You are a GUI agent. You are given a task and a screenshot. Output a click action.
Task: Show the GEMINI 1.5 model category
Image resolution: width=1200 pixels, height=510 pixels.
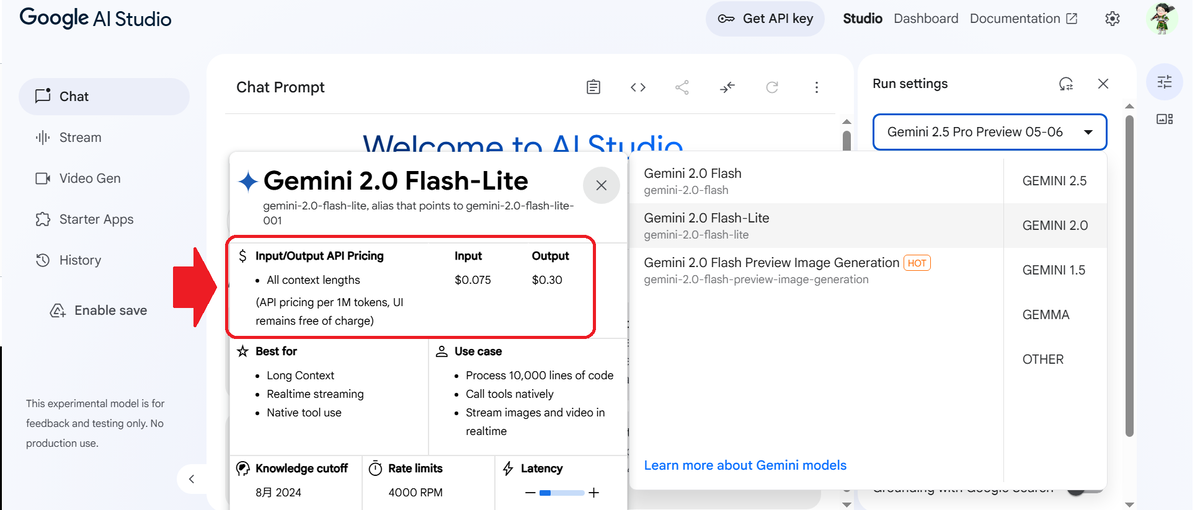1054,270
